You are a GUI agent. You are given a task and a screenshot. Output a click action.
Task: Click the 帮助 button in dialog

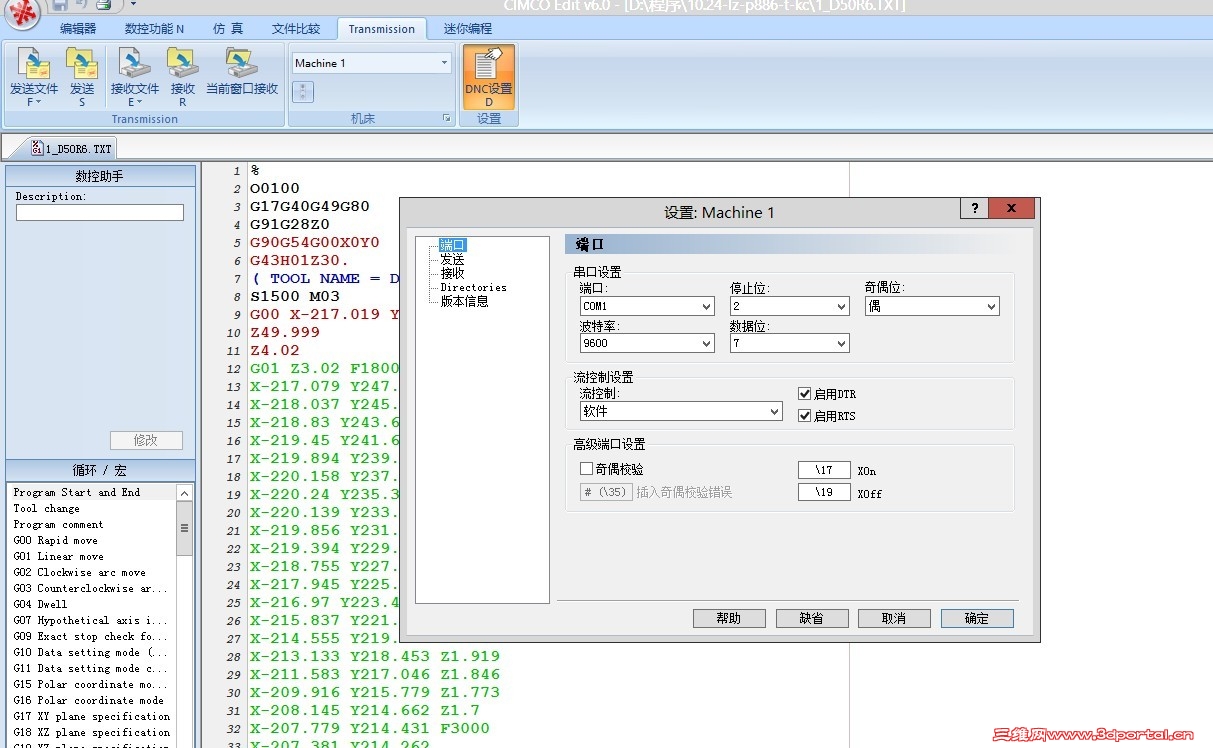(729, 618)
